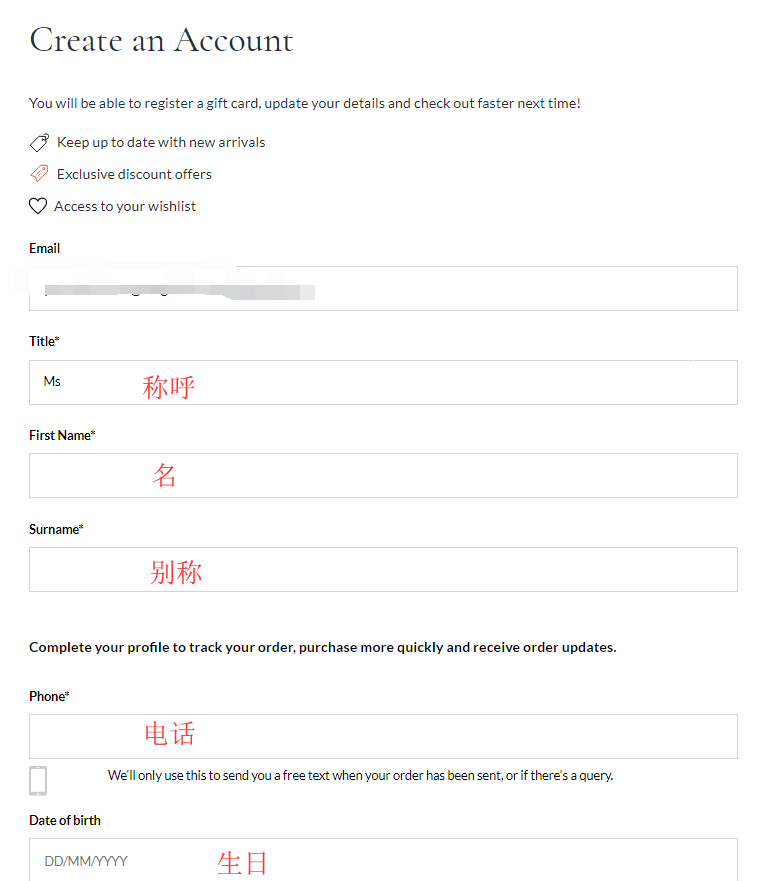This screenshot has width=779, height=881.
Task: Focus the DD/MM/YYYY date of birth field
Action: pyautogui.click(x=383, y=860)
